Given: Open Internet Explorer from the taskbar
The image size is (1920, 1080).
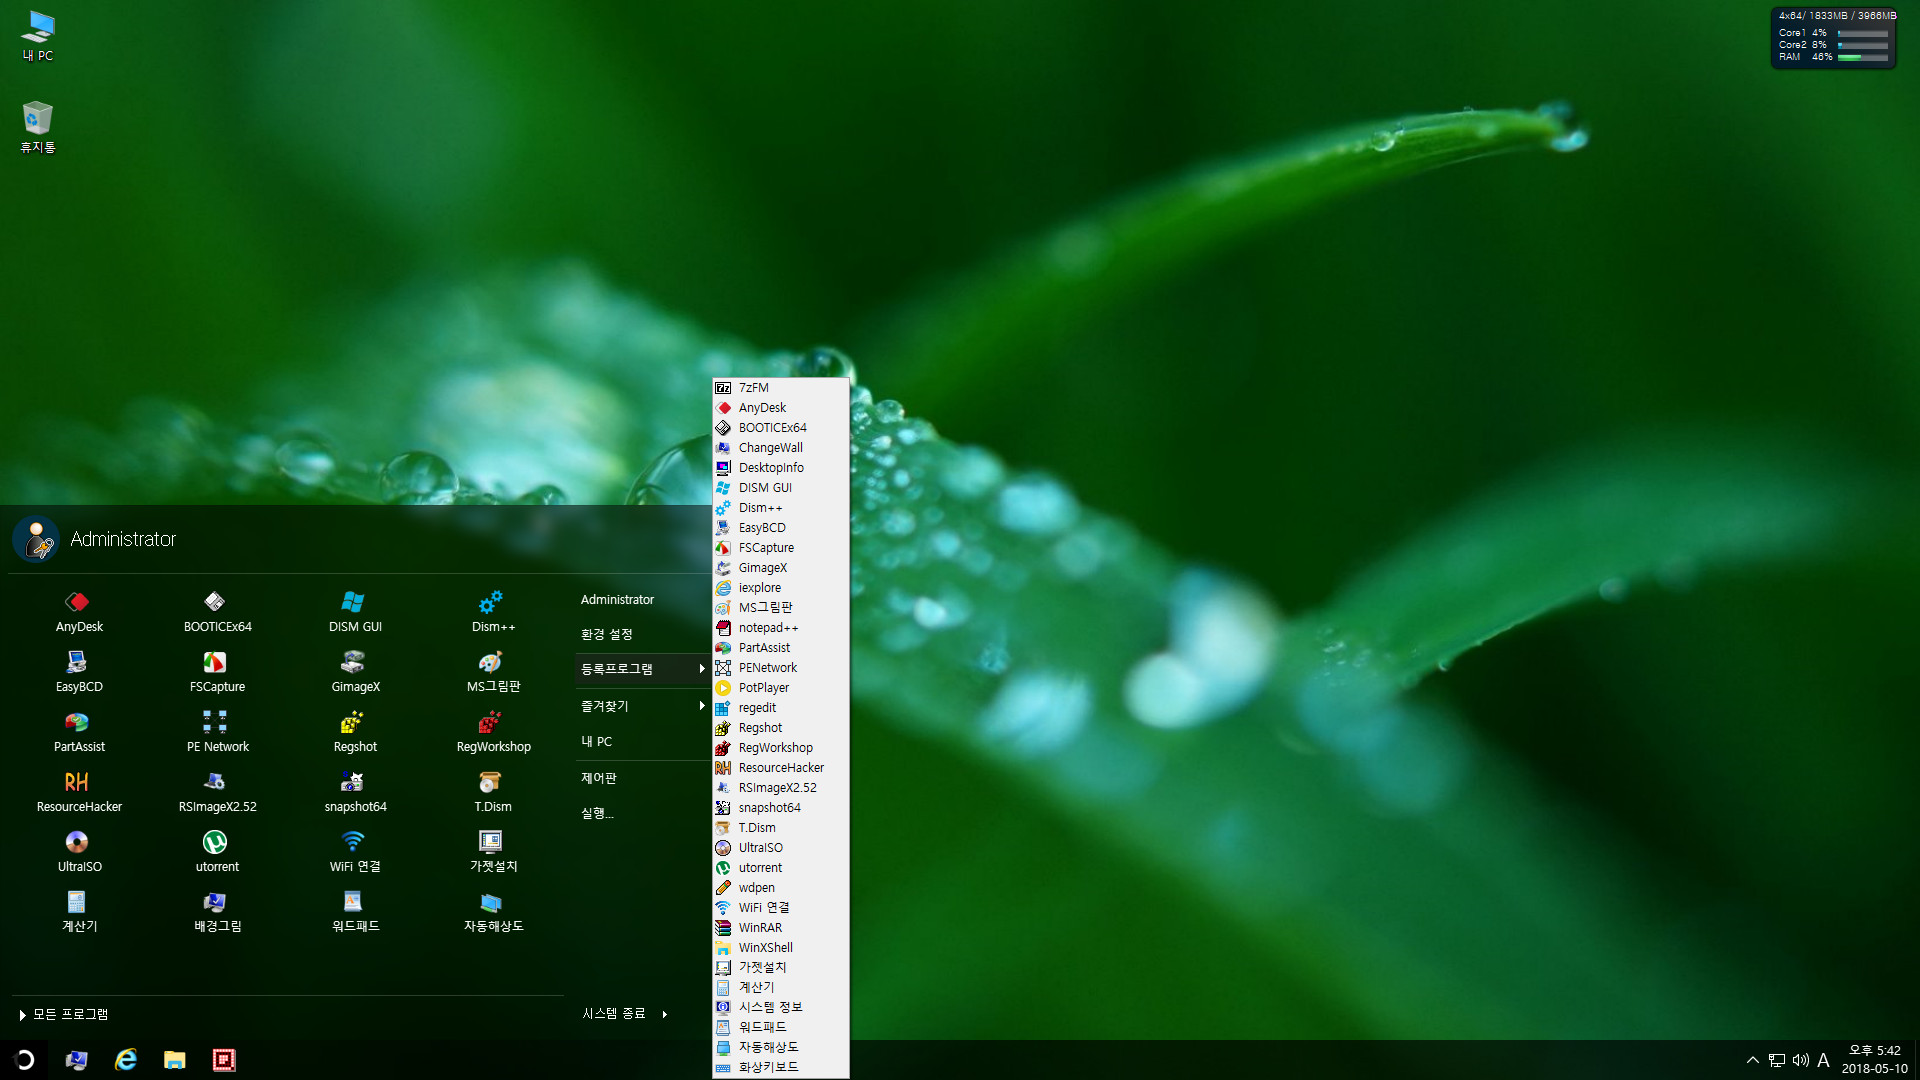Looking at the screenshot, I should click(x=125, y=1060).
